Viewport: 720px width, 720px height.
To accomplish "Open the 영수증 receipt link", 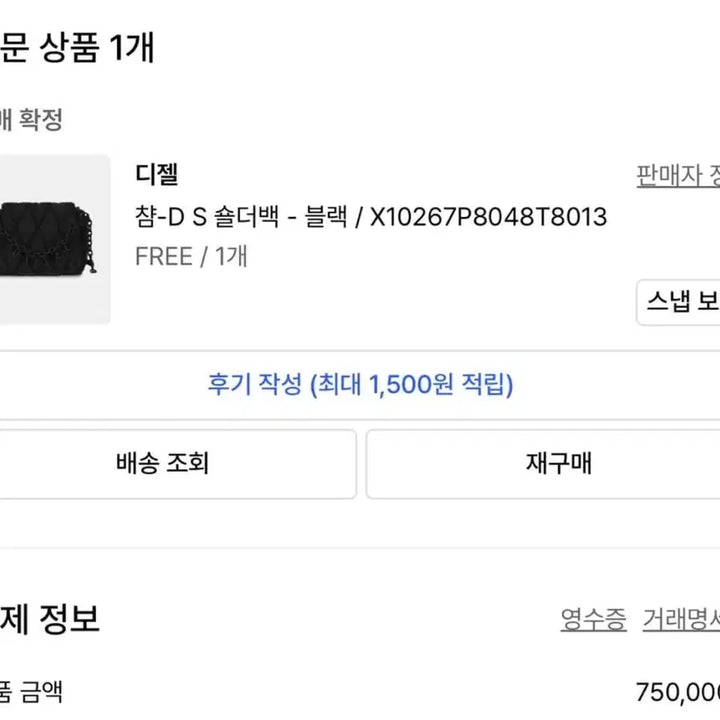I will pyautogui.click(x=593, y=619).
